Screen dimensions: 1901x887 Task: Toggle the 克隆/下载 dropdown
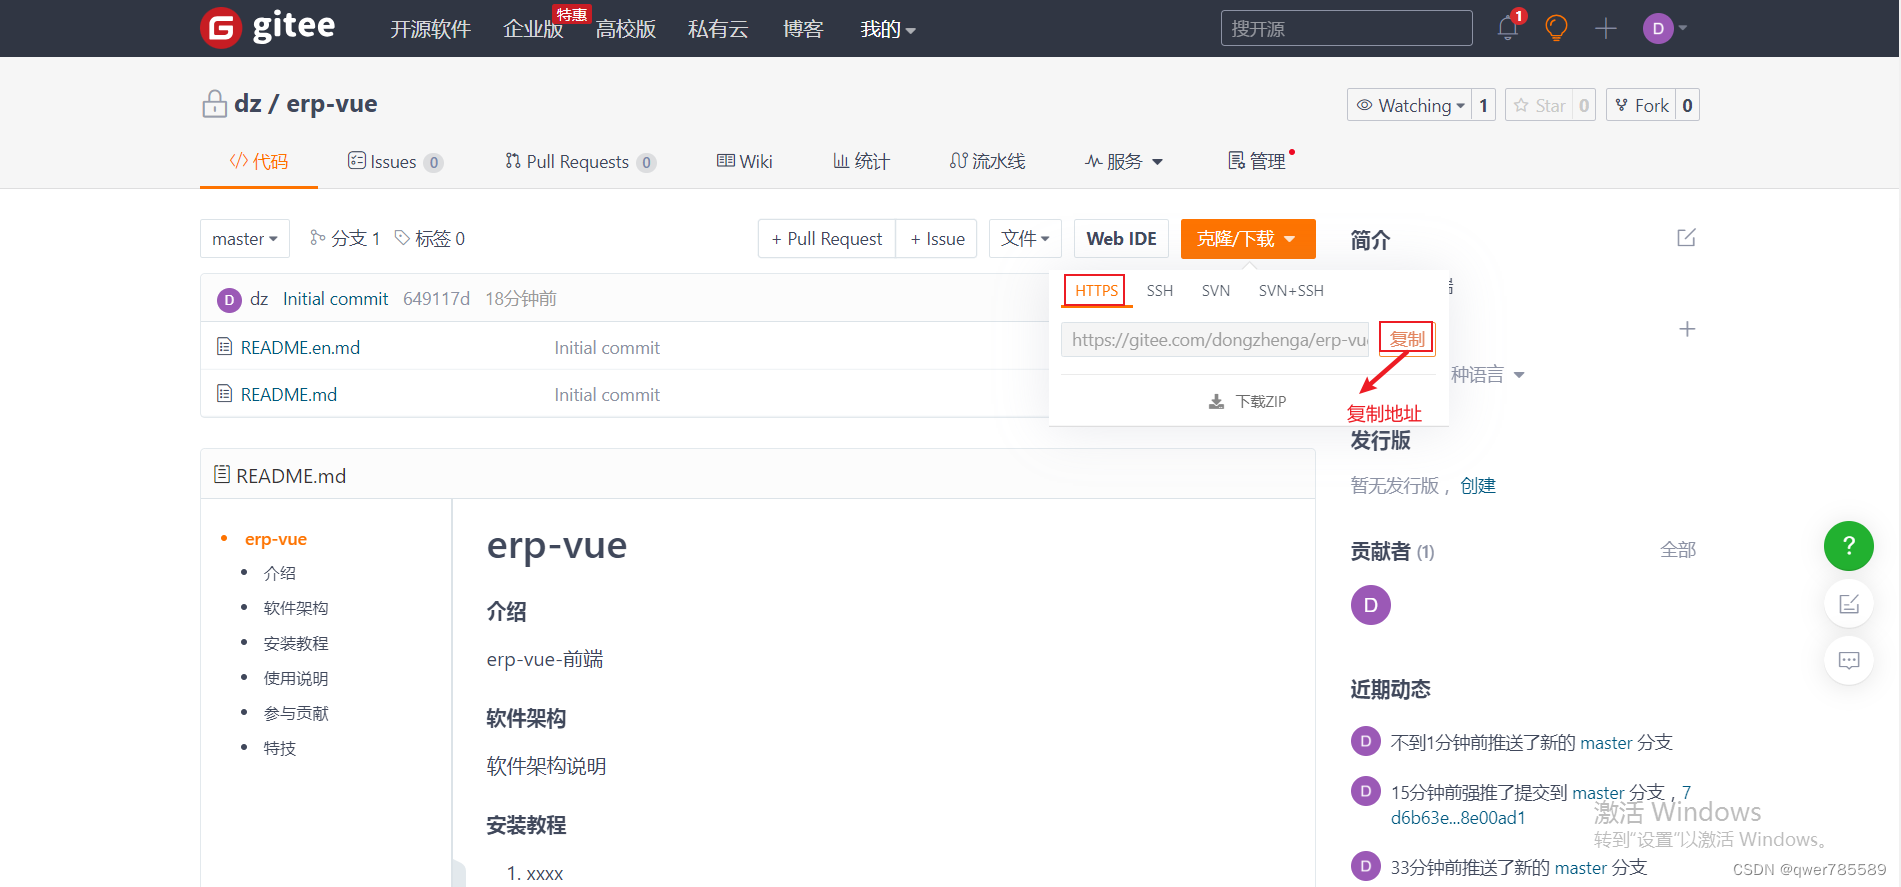pyautogui.click(x=1248, y=239)
